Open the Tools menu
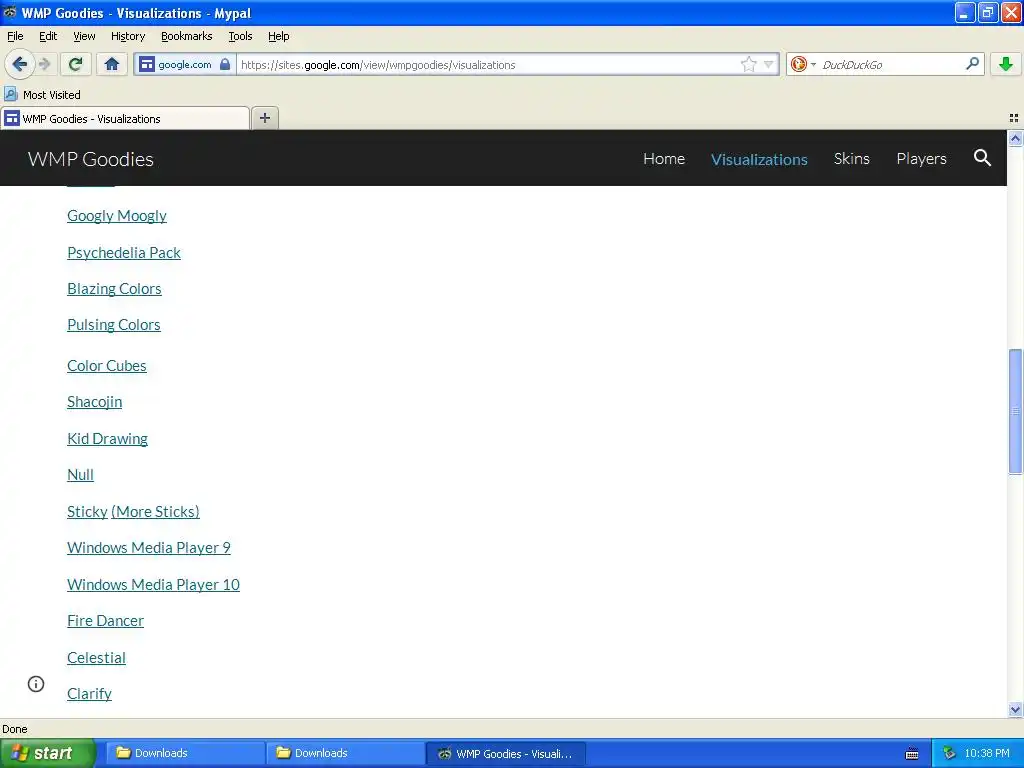1024x768 pixels. pos(240,36)
